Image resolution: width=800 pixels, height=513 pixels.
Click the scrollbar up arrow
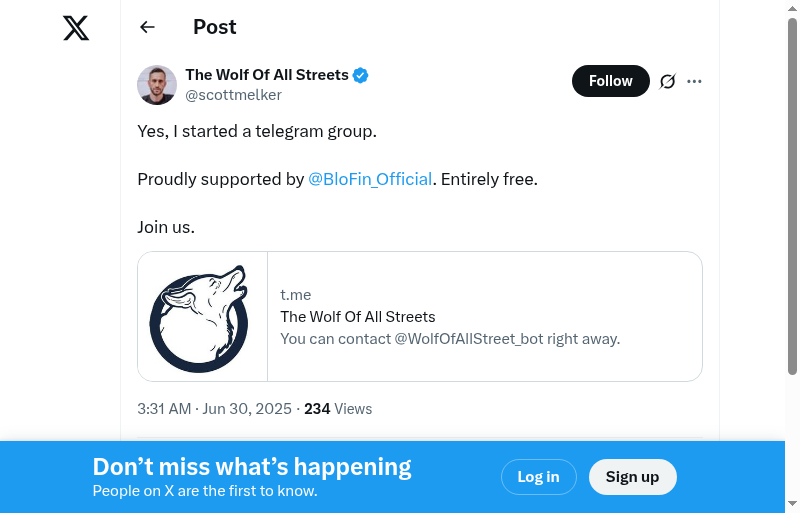coord(792,7)
